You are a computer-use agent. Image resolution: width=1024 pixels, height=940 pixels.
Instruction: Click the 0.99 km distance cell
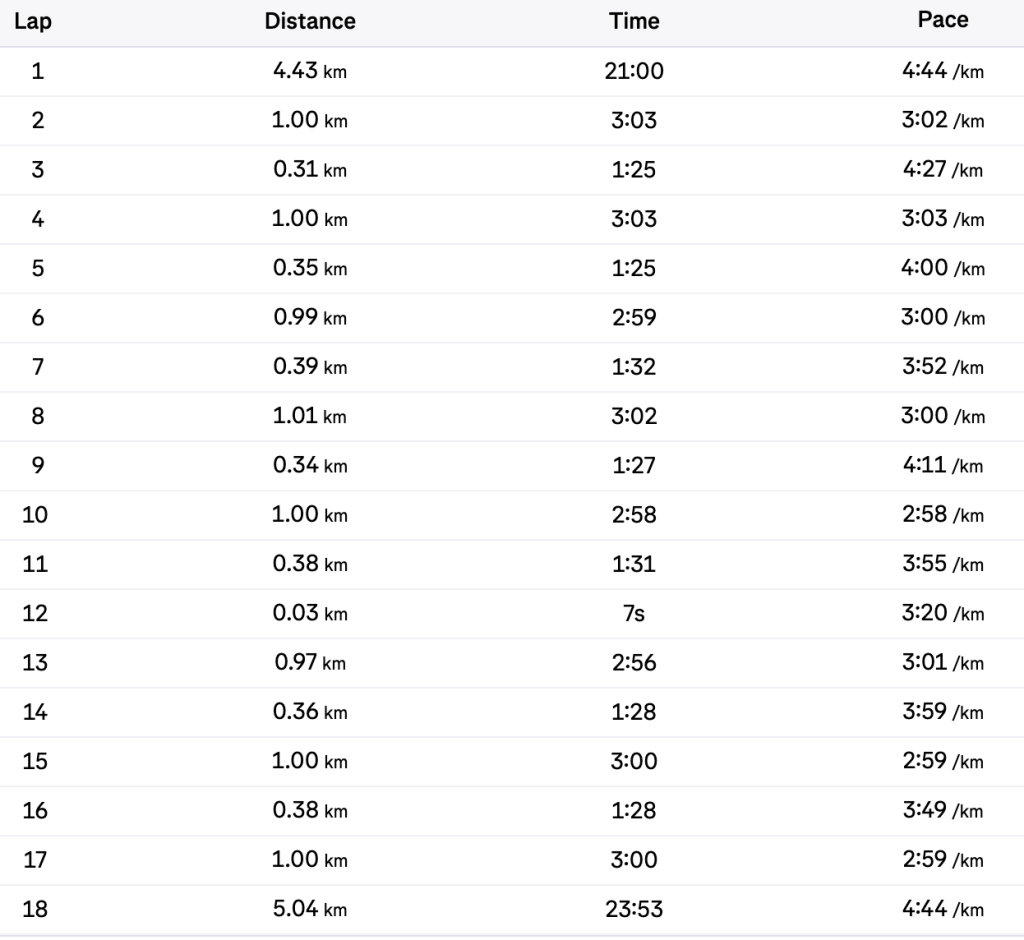(310, 317)
